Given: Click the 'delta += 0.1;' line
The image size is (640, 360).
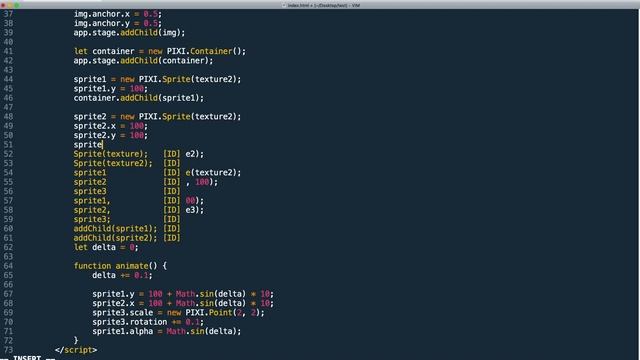Looking at the screenshot, I should tap(122, 275).
